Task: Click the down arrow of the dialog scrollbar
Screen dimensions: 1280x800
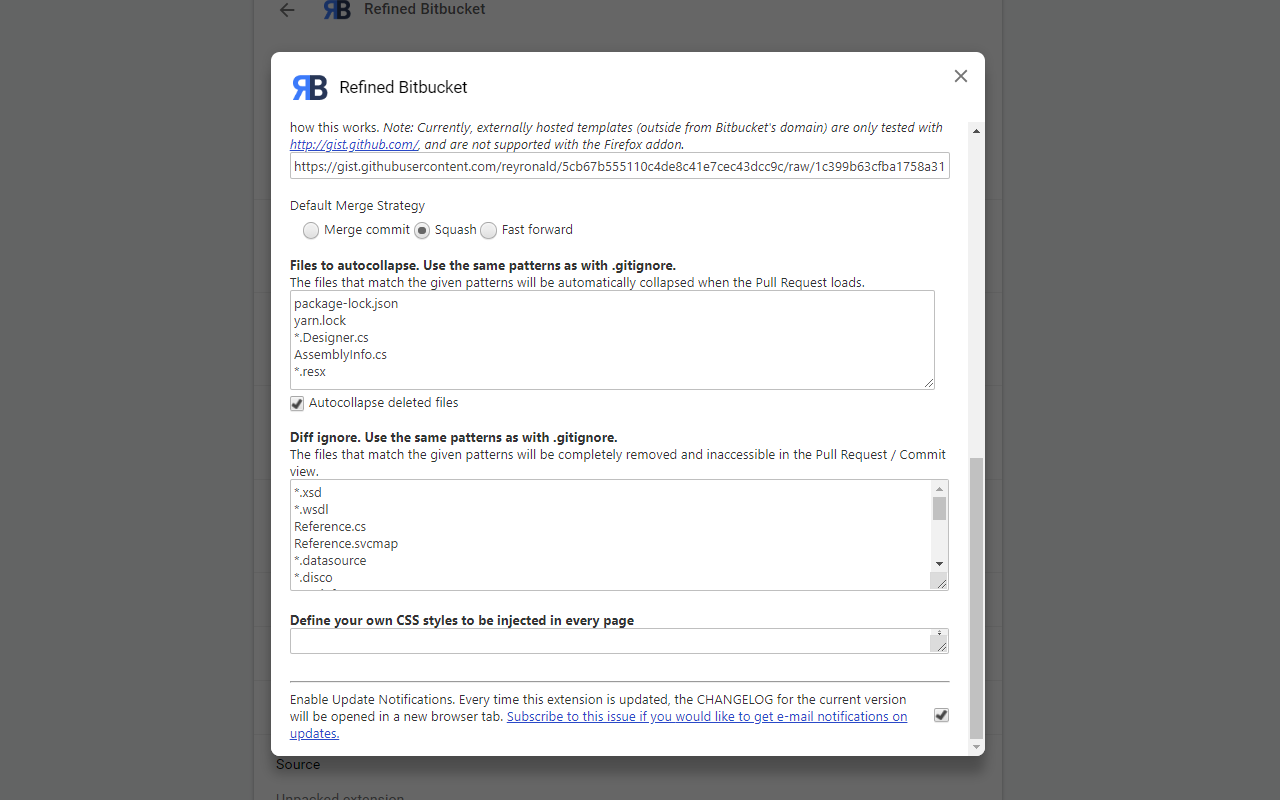Action: point(975,744)
